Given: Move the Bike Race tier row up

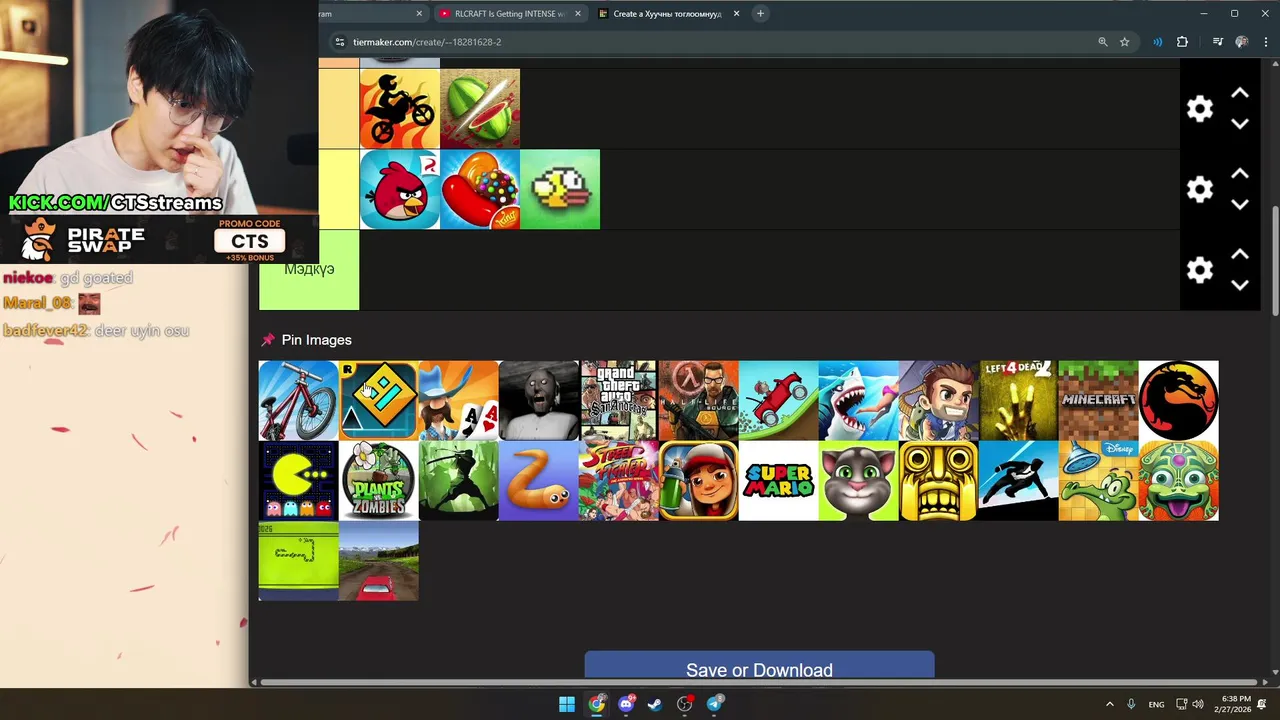Looking at the screenshot, I should (x=1240, y=93).
